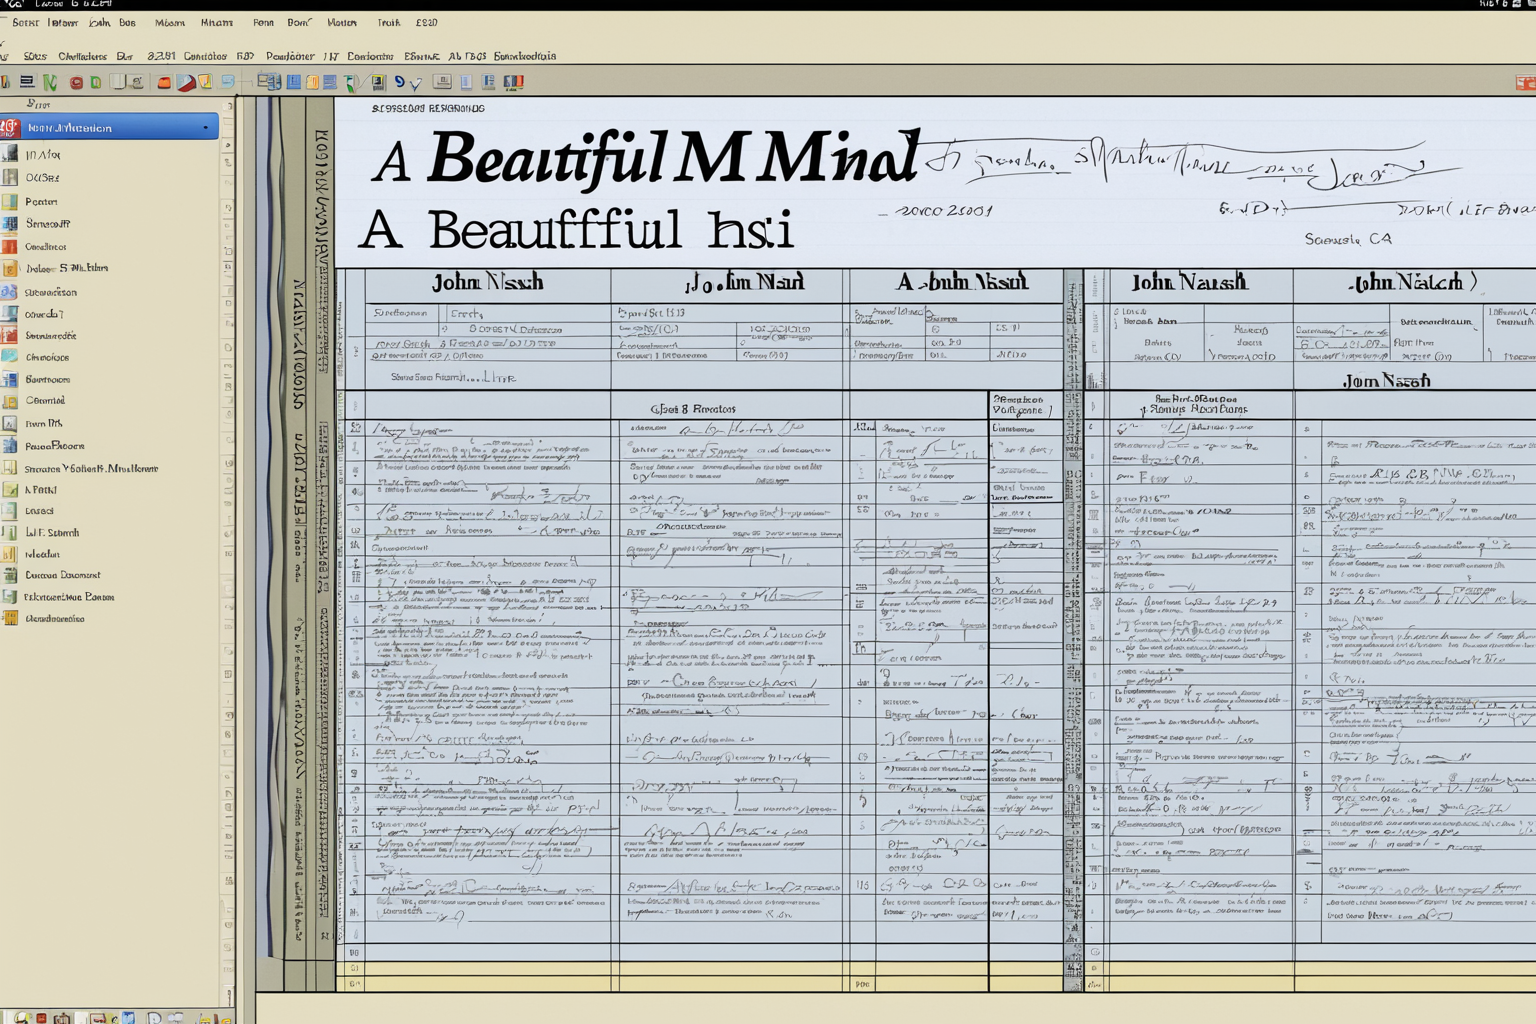Image resolution: width=1536 pixels, height=1024 pixels.
Task: Click the "Sonnale CA" text near the signature
Action: pos(1347,239)
